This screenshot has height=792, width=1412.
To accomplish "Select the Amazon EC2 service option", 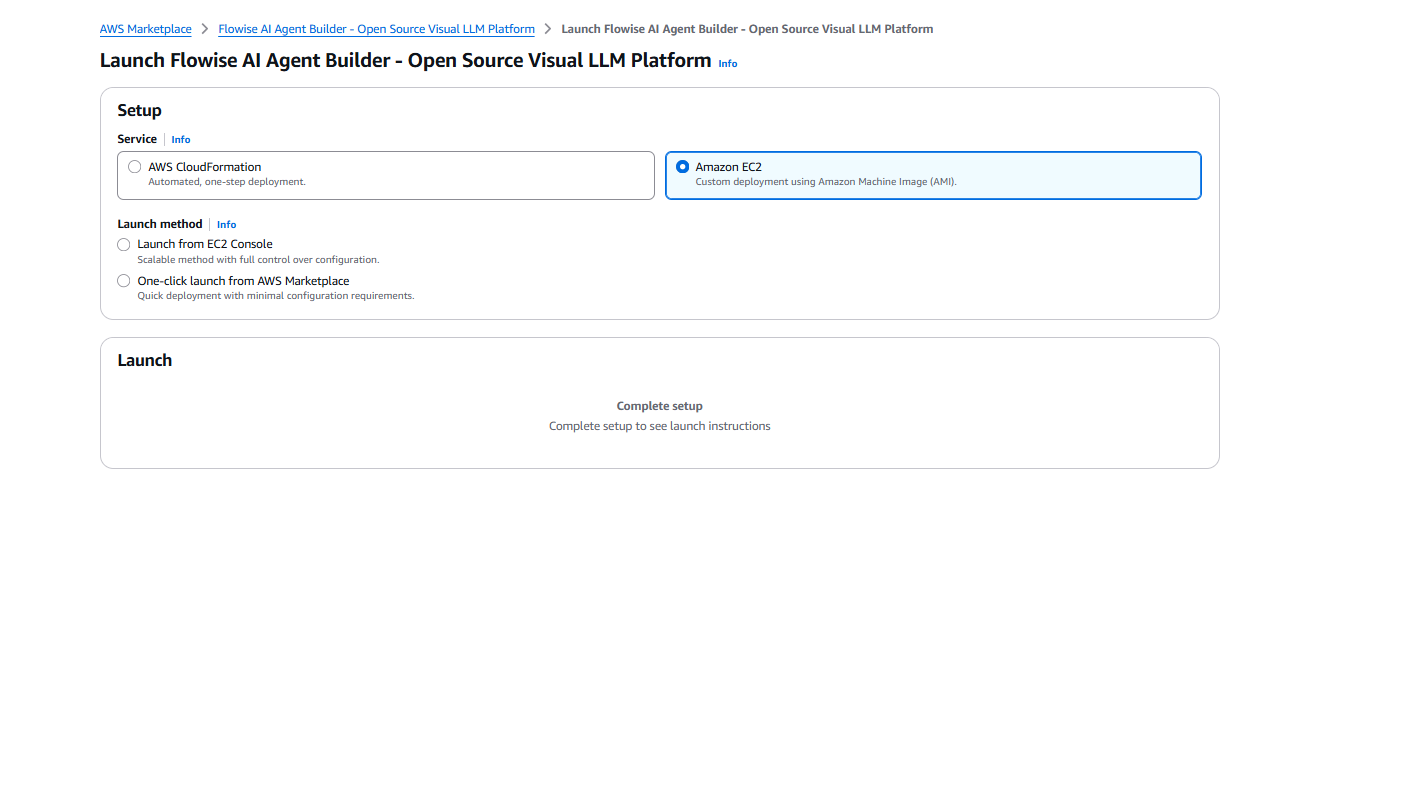I will pyautogui.click(x=933, y=175).
